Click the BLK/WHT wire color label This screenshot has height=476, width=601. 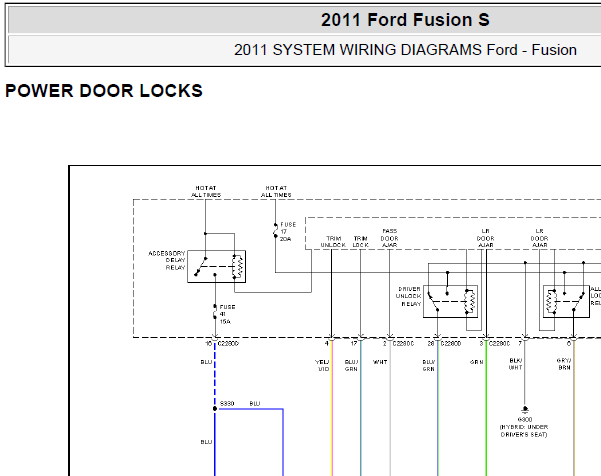[516, 364]
